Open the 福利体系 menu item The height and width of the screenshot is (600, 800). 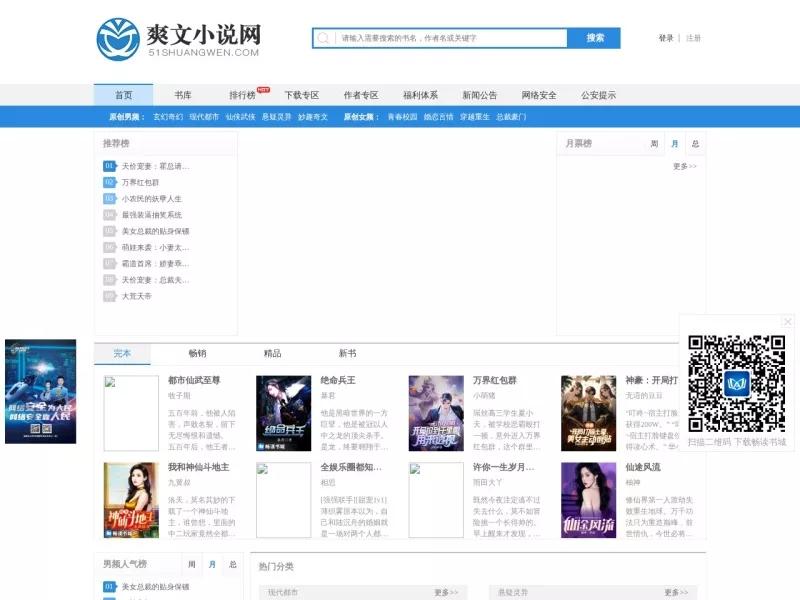[420, 95]
